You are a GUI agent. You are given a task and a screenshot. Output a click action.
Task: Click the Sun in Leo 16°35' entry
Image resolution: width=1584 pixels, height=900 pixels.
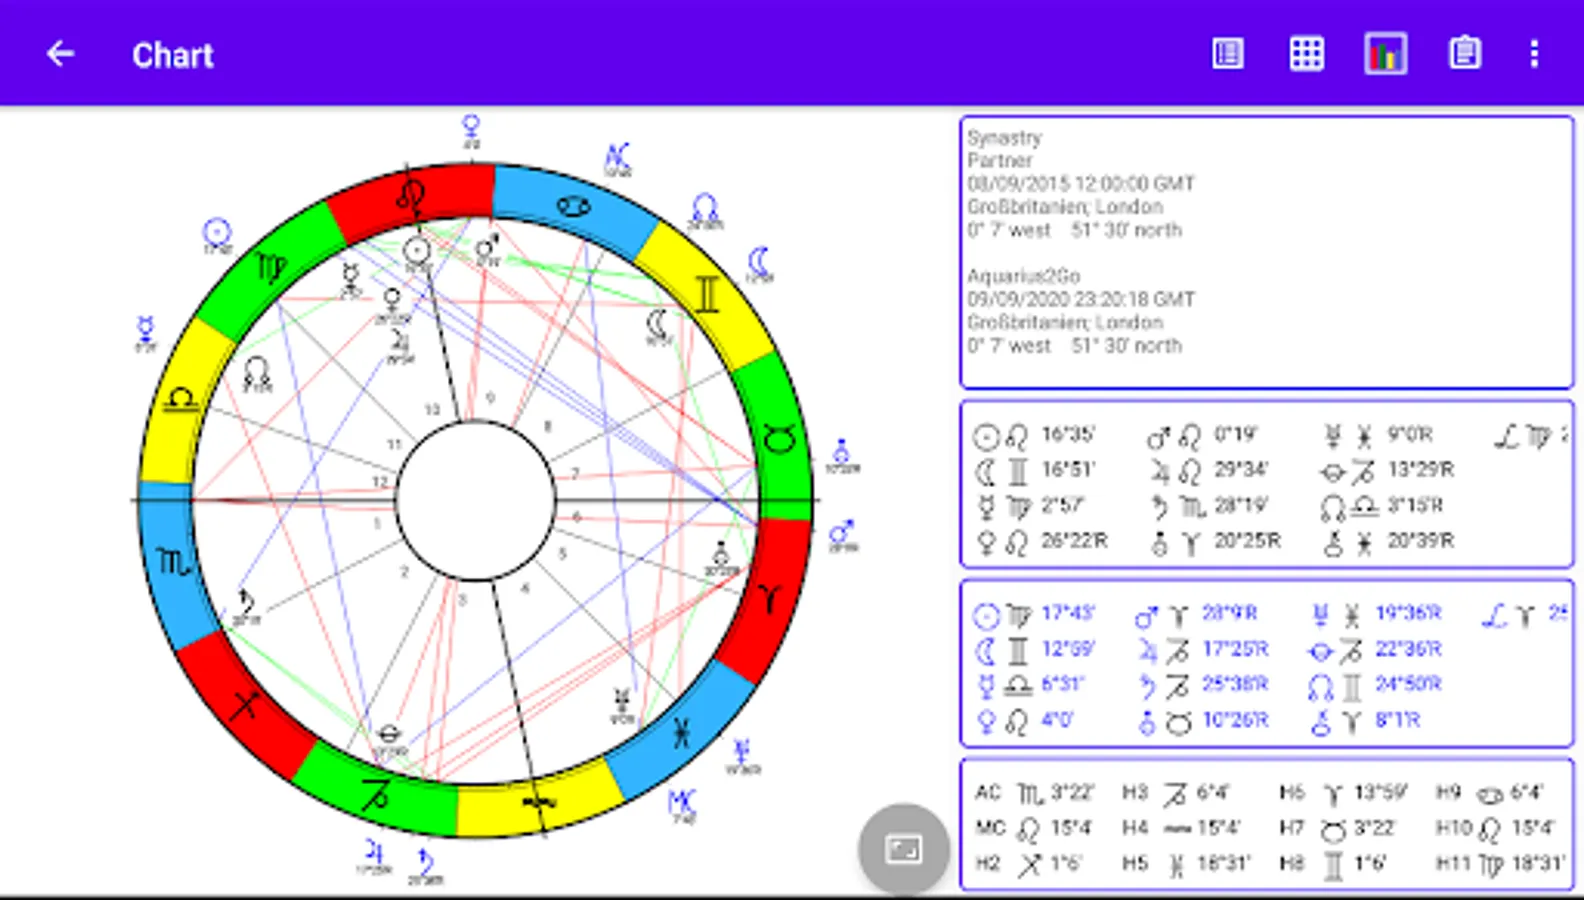pos(1035,436)
